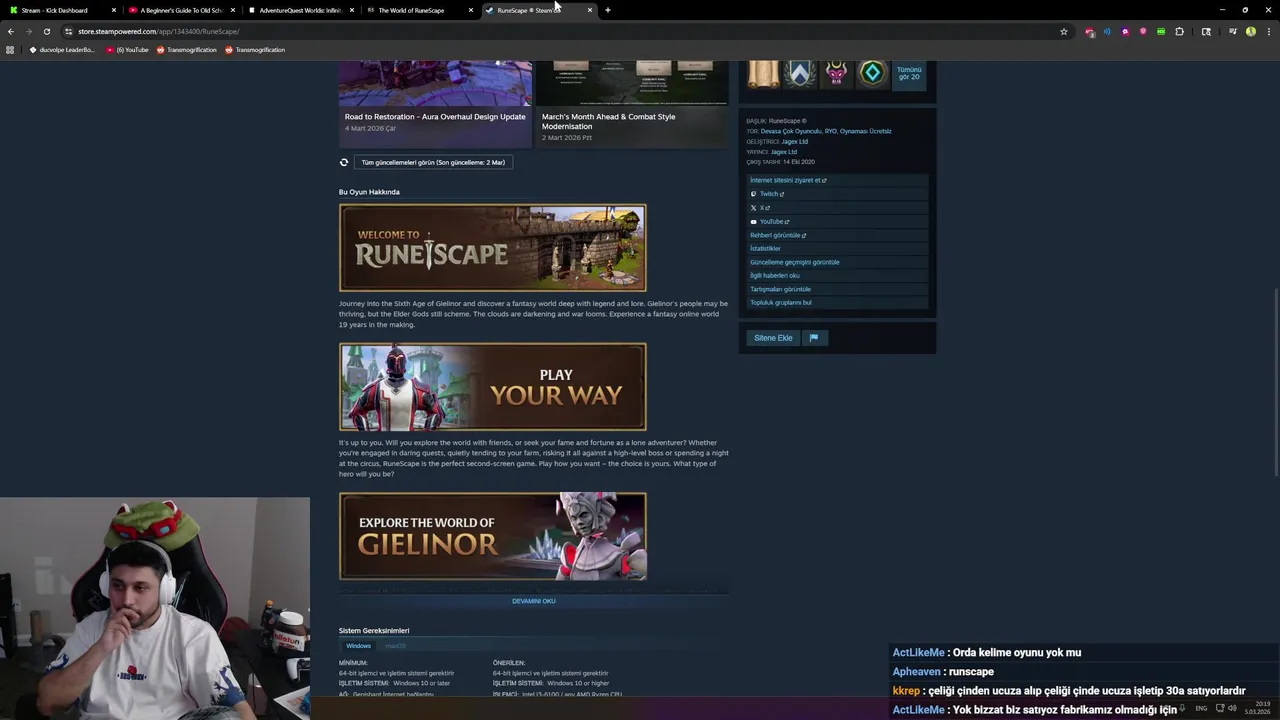This screenshot has width=1280, height=720.
Task: Click the Sitene Ekle button
Action: point(773,338)
